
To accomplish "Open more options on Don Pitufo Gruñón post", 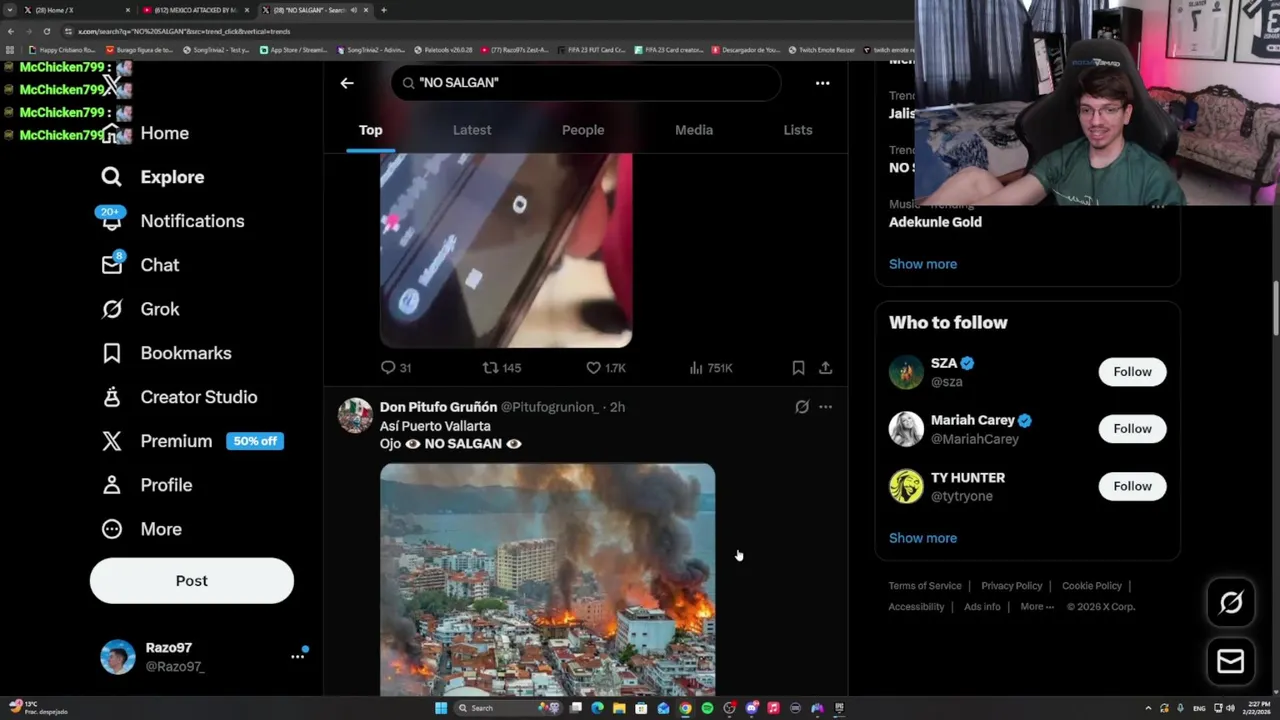I will [x=825, y=407].
